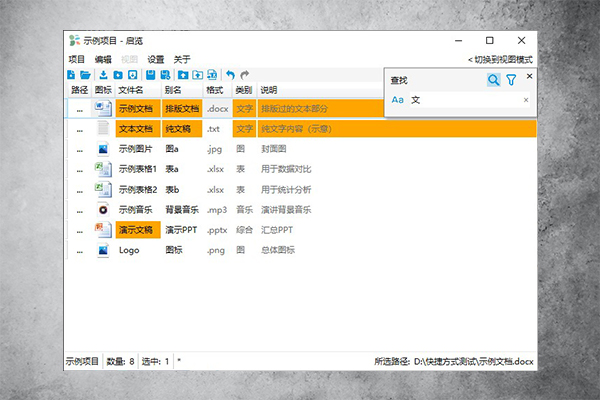600x400 pixels.
Task: Click the document export icon
Action: [212, 75]
